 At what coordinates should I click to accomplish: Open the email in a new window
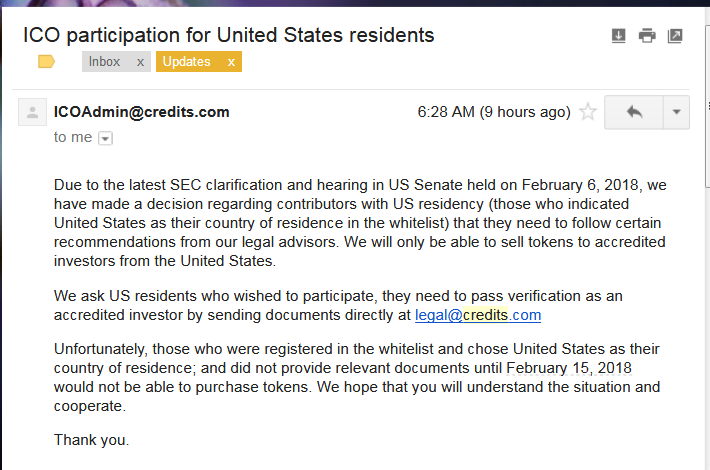click(x=675, y=35)
